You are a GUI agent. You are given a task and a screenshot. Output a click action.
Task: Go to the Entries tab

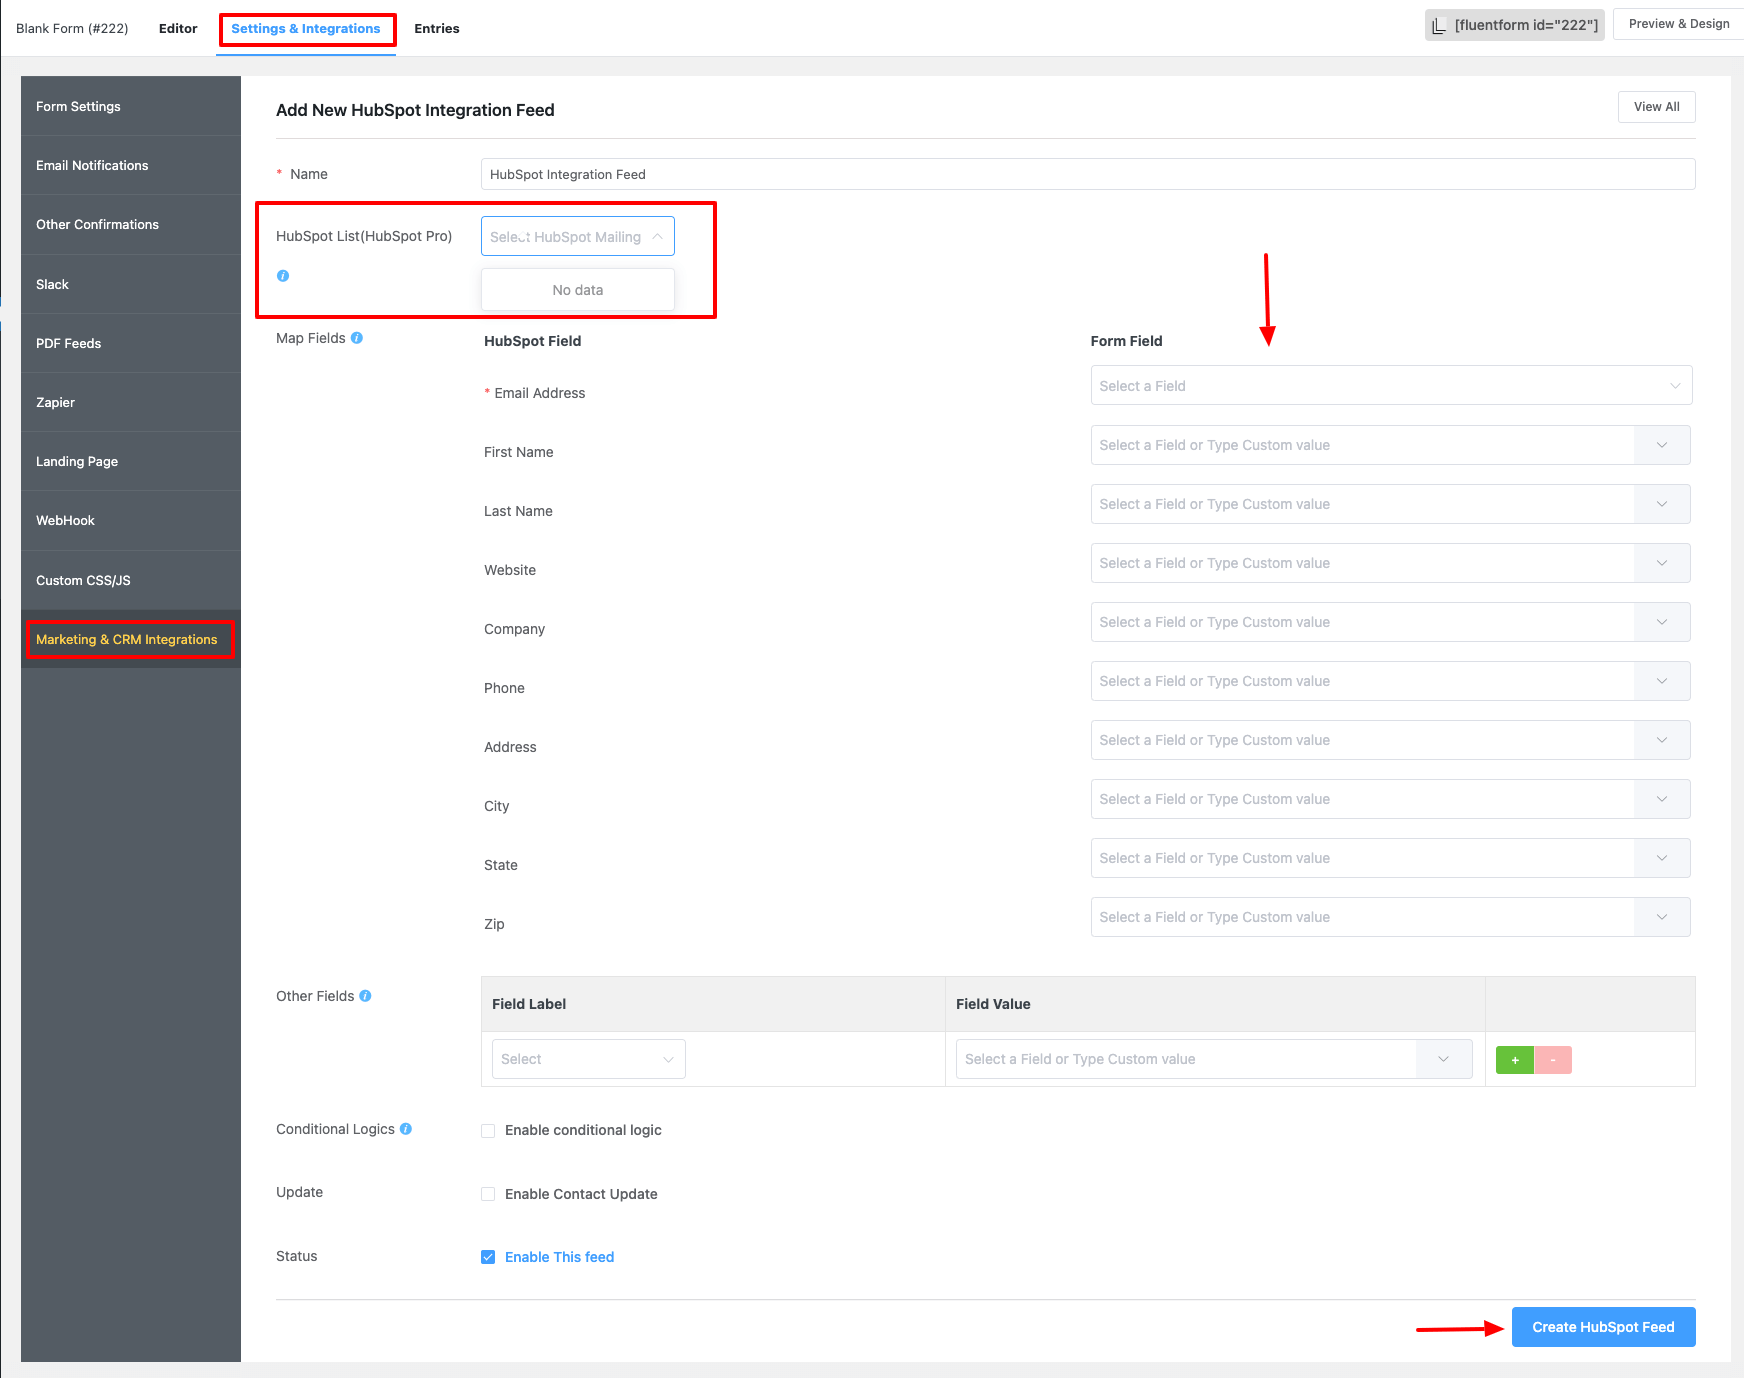pyautogui.click(x=437, y=28)
